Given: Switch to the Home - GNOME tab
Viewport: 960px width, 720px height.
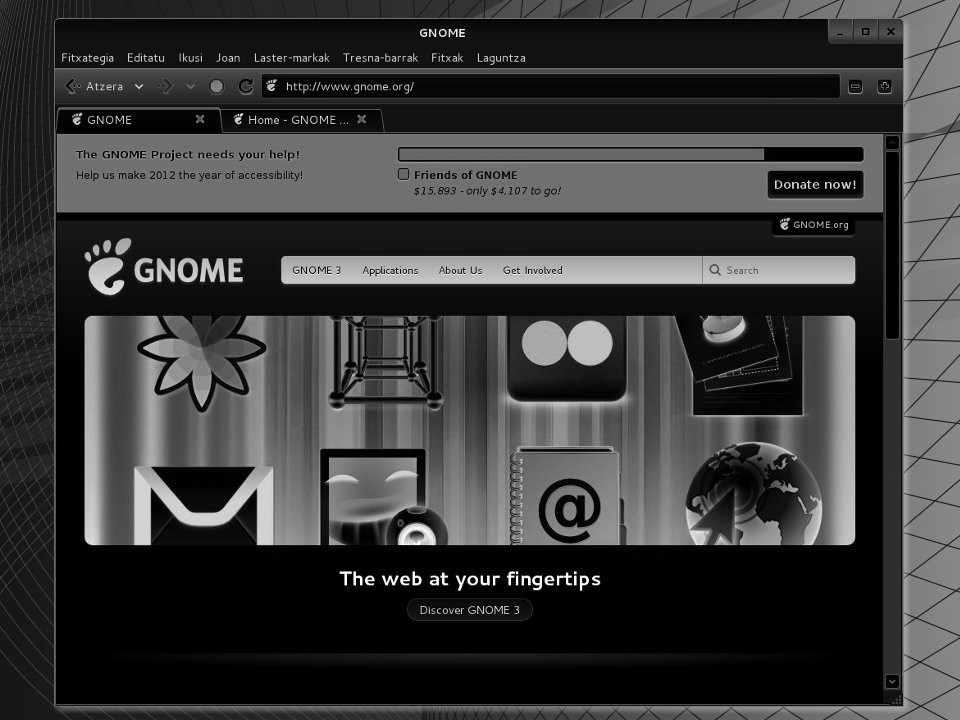Looking at the screenshot, I should click(x=302, y=120).
